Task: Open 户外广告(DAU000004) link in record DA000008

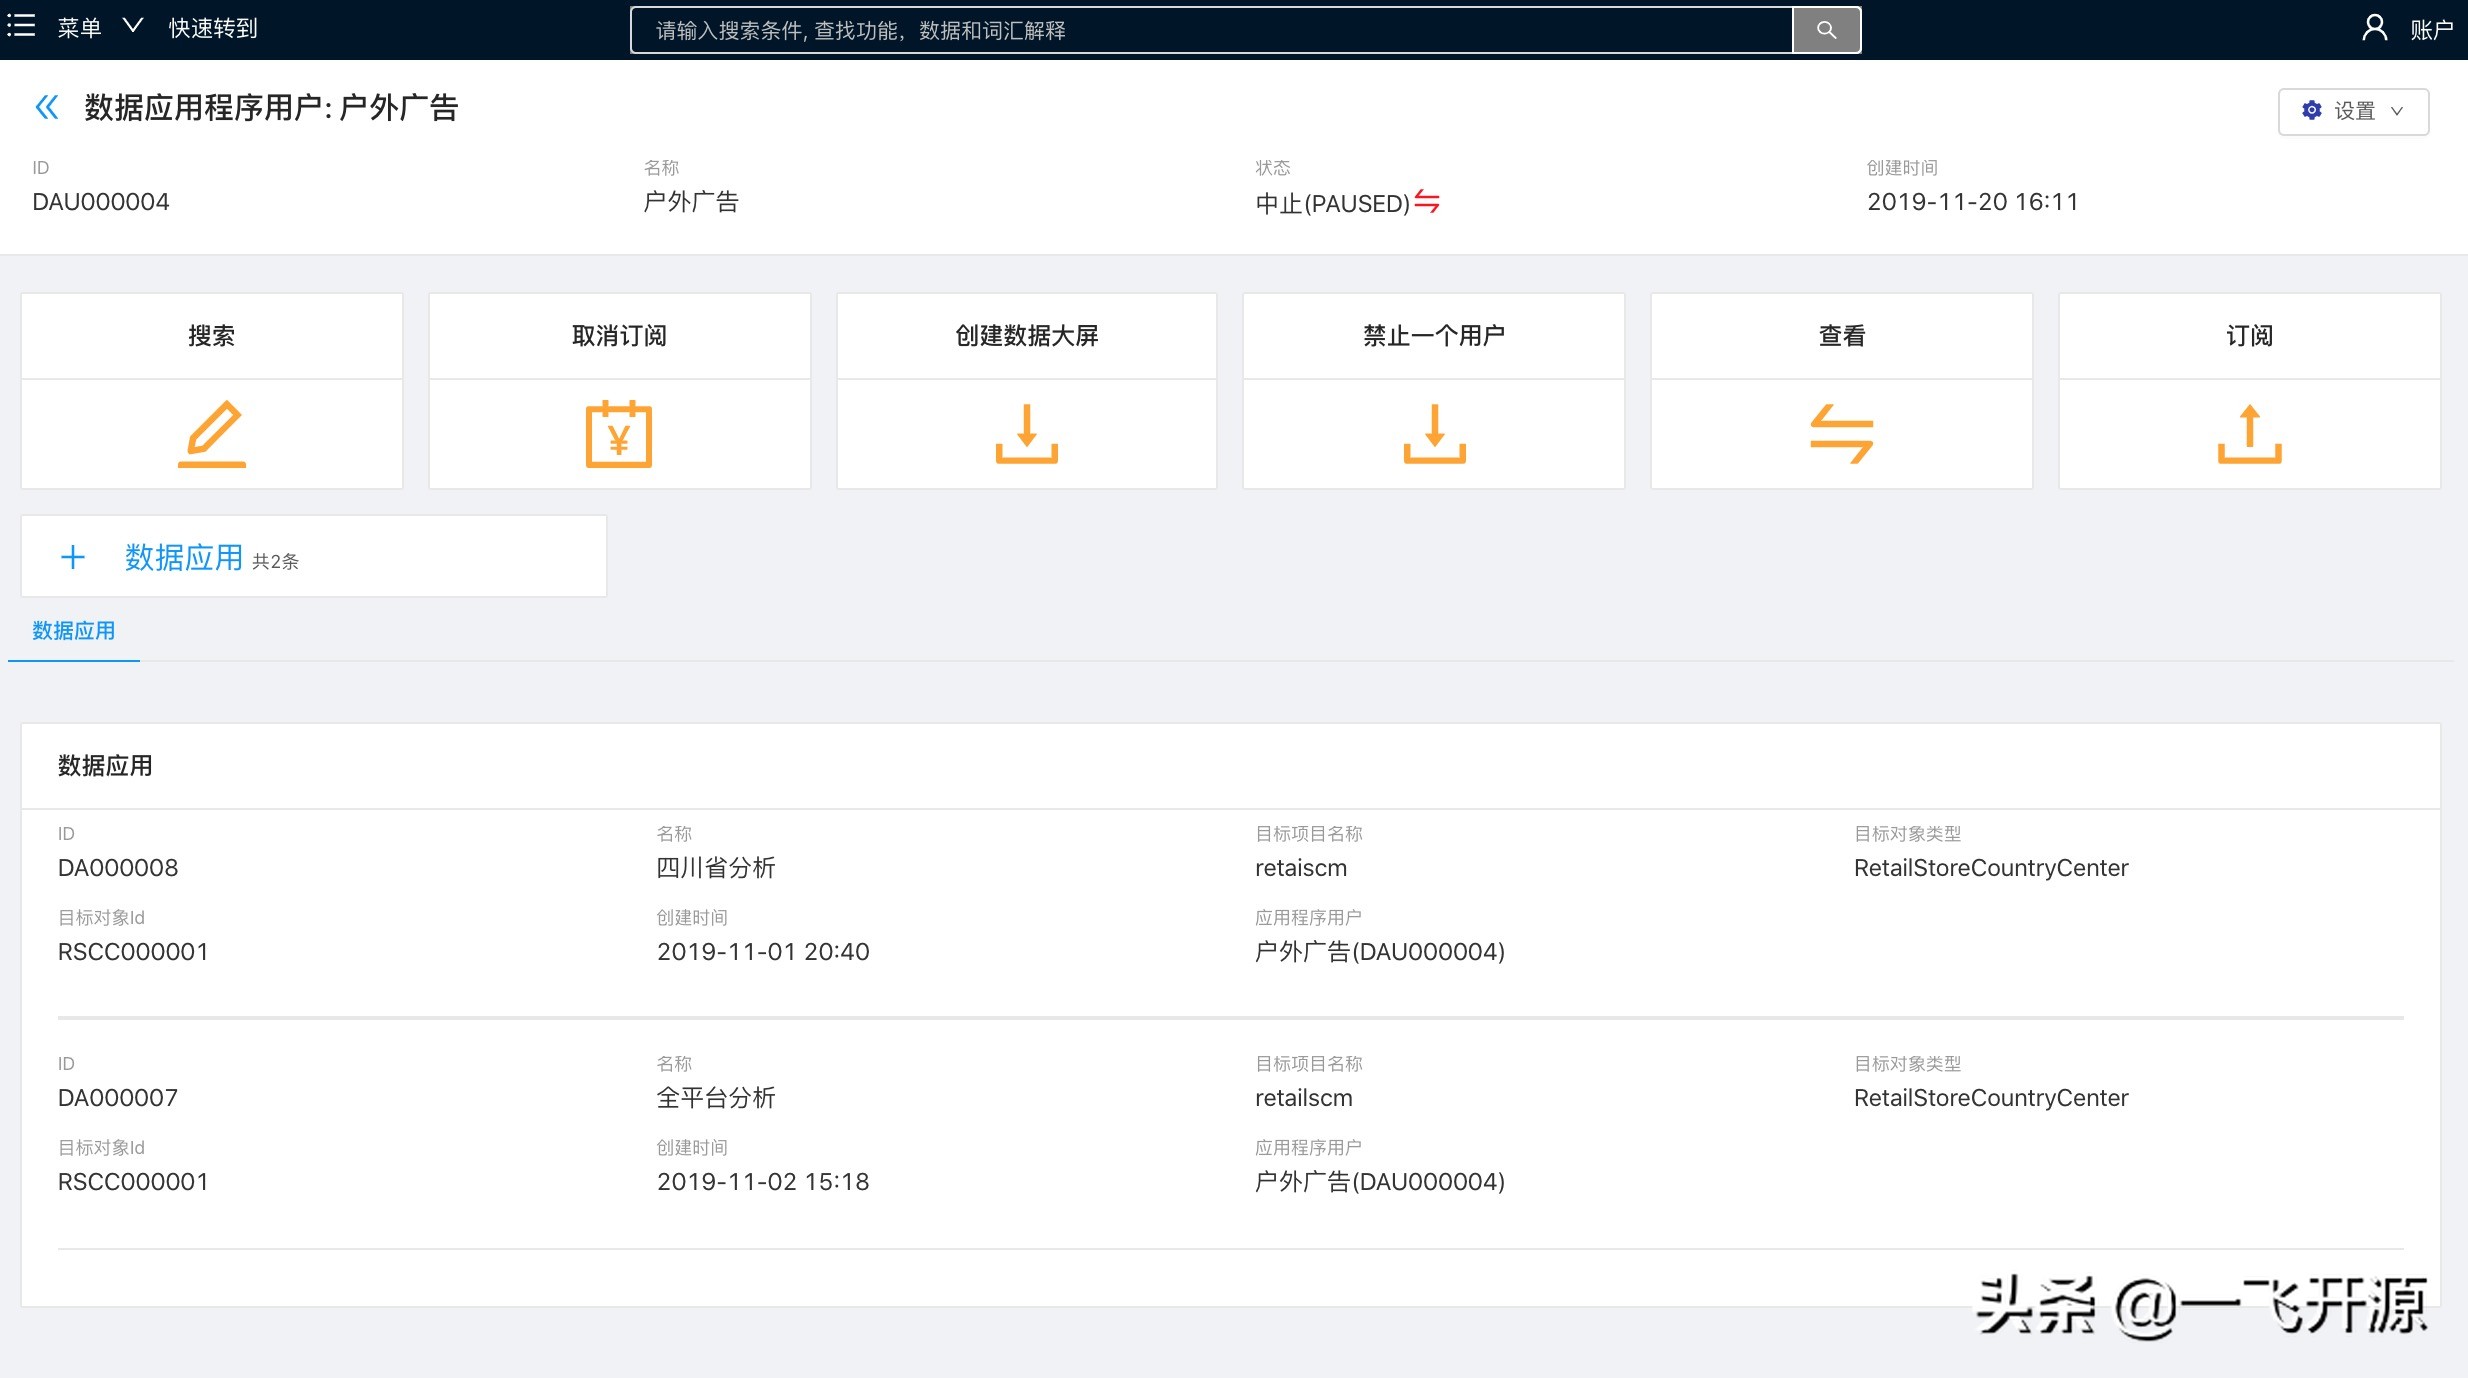Action: click(1380, 951)
